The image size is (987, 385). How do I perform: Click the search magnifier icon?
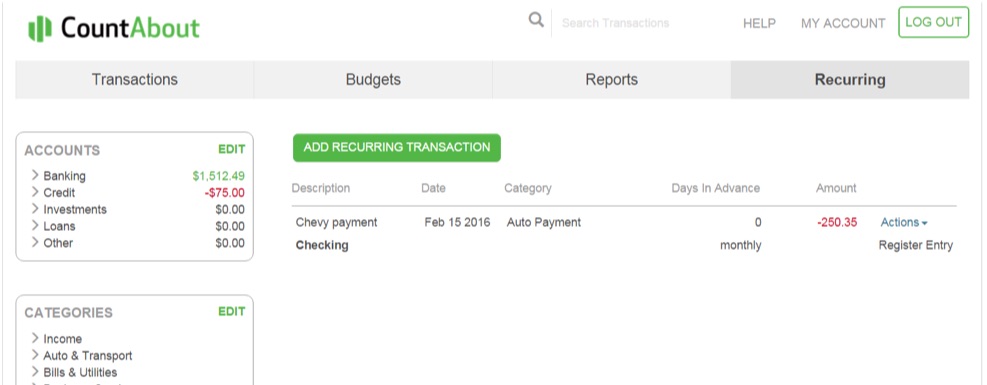536,20
